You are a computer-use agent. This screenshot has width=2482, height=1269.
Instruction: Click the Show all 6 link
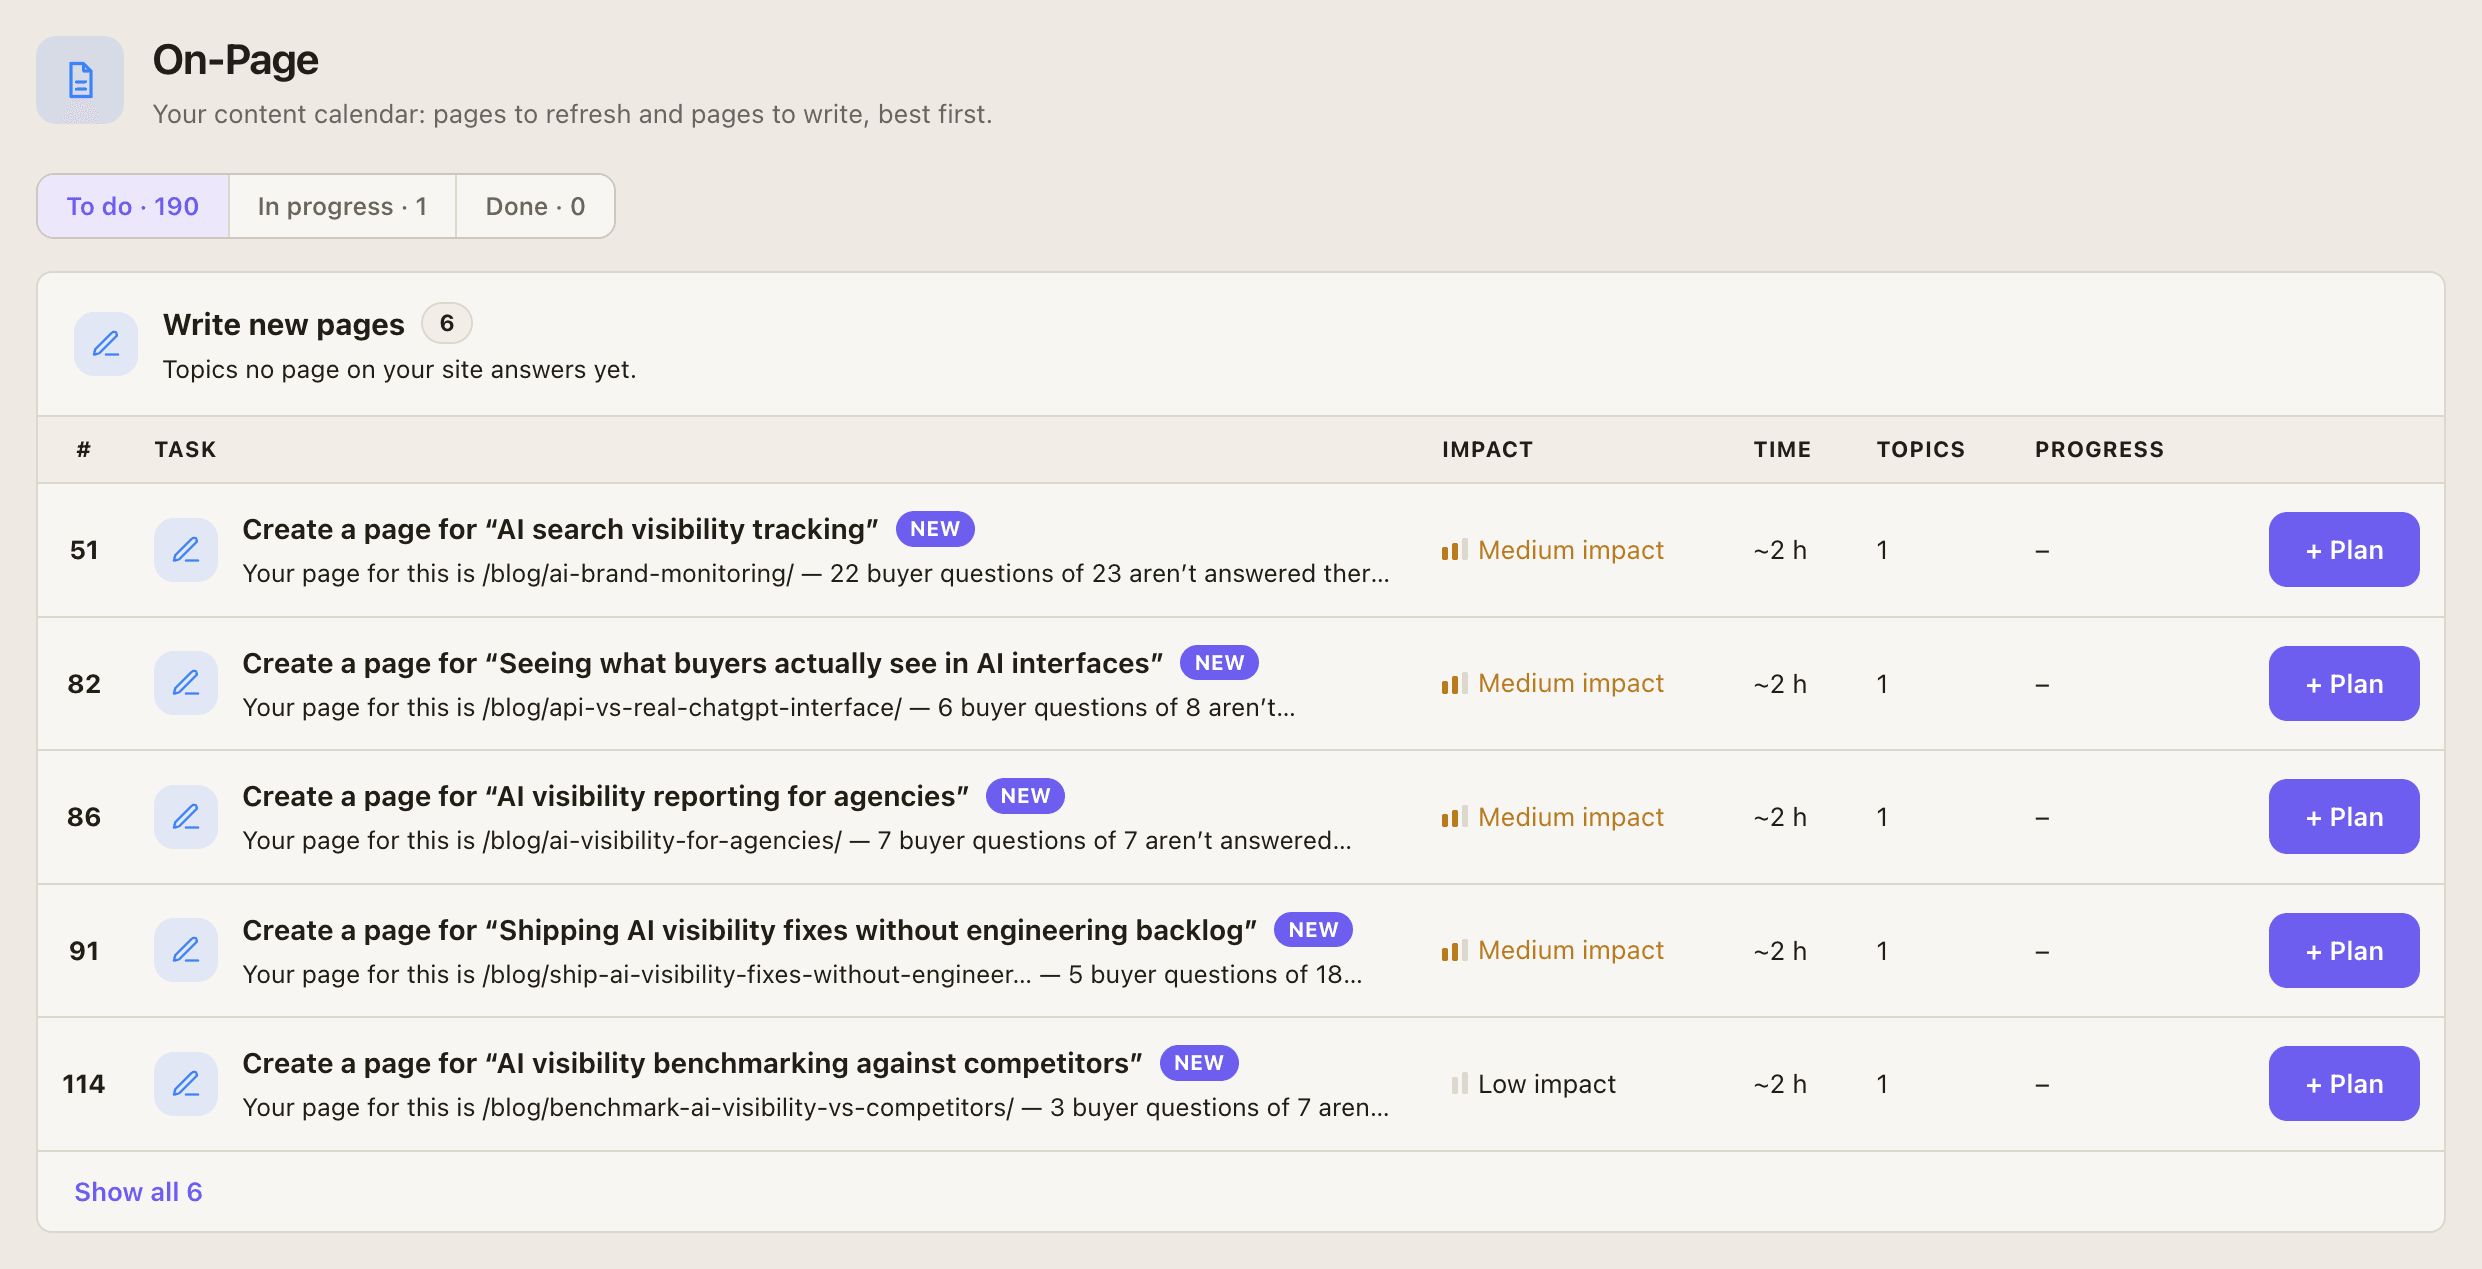(138, 1192)
